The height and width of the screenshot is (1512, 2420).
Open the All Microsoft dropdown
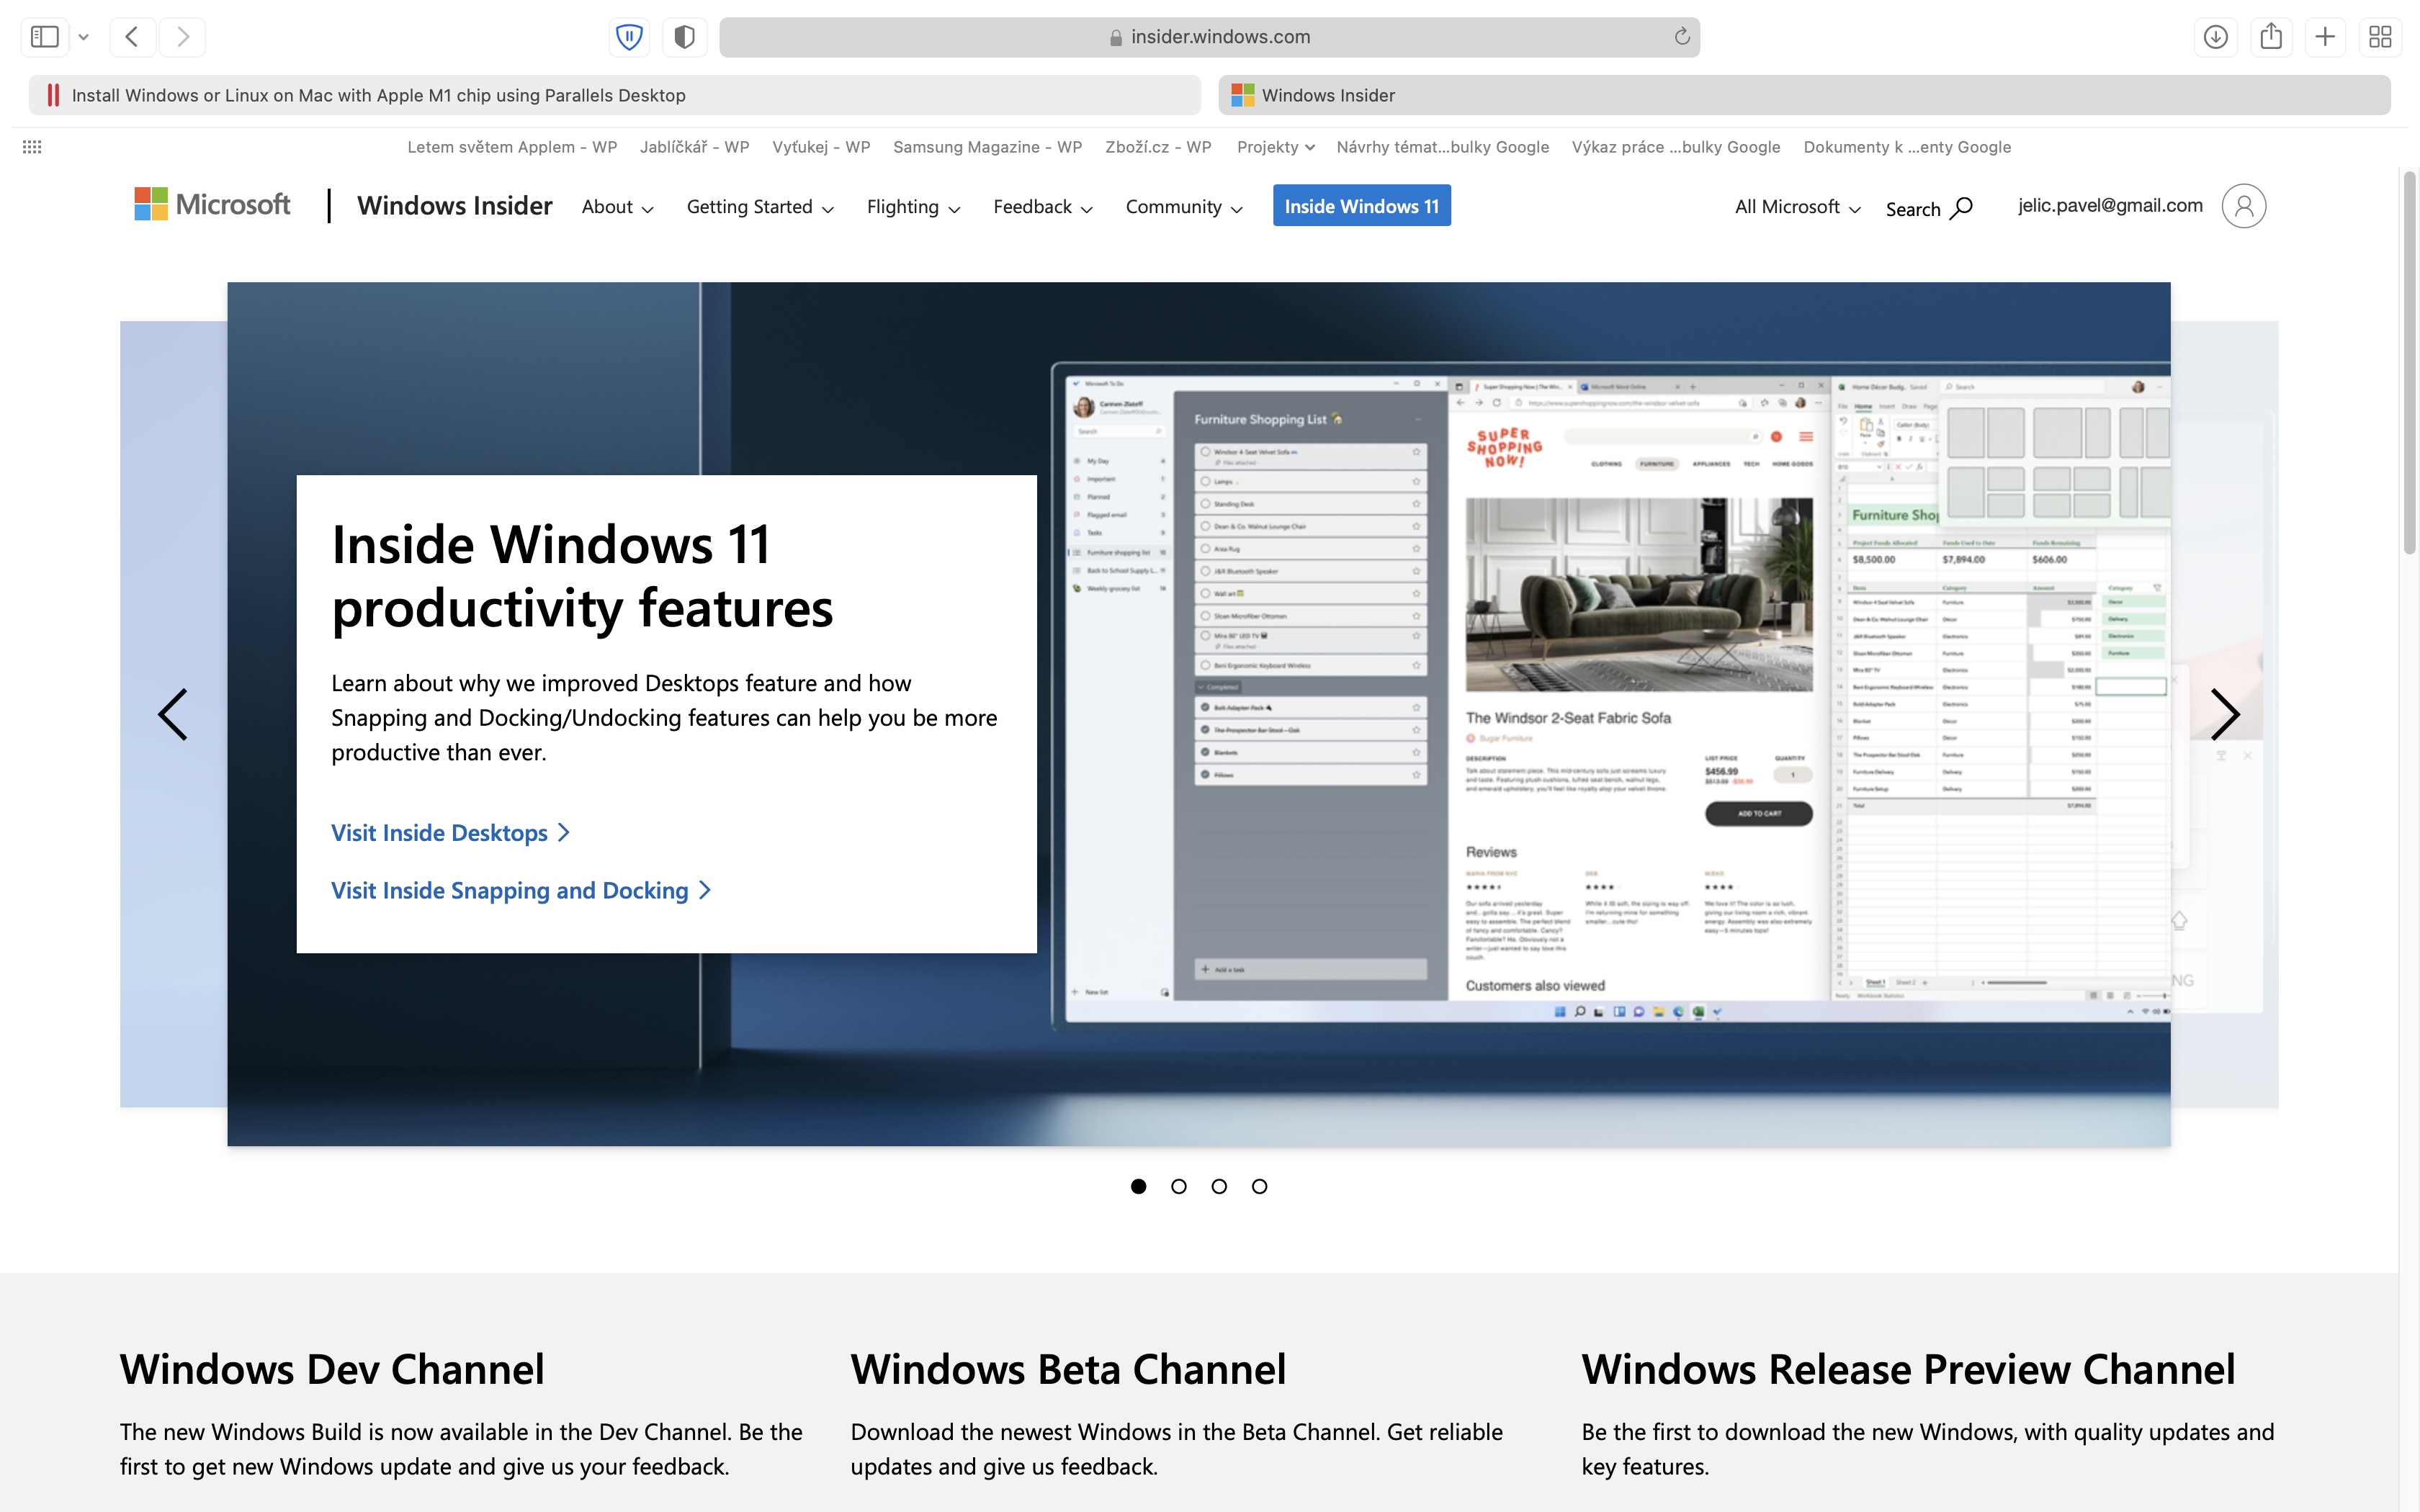tap(1797, 207)
